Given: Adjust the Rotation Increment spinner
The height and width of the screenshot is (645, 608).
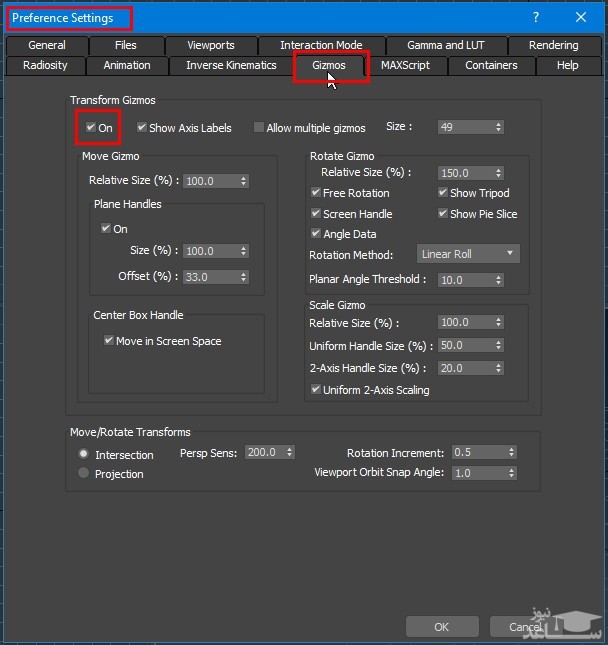Looking at the screenshot, I should click(511, 452).
